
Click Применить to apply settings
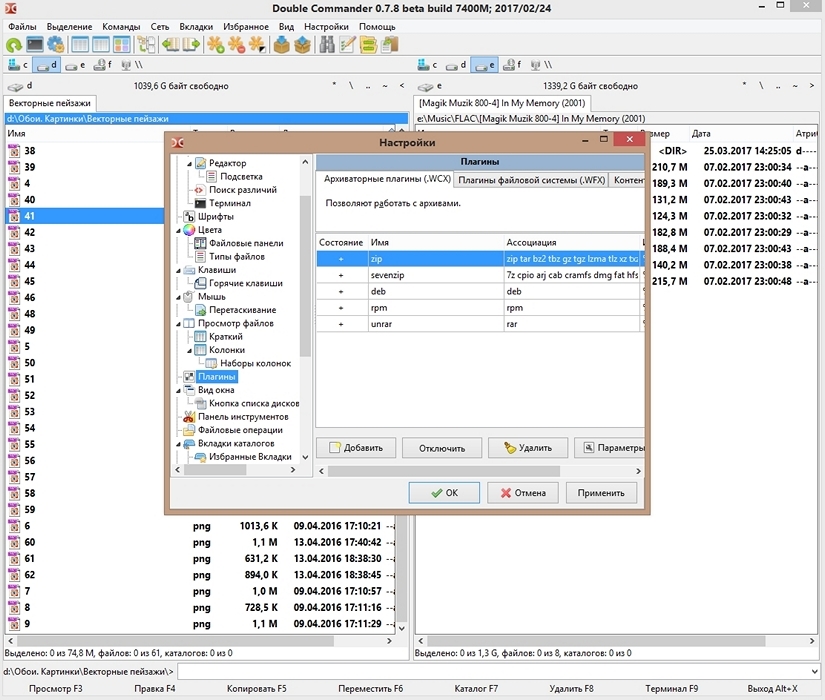[x=601, y=492]
